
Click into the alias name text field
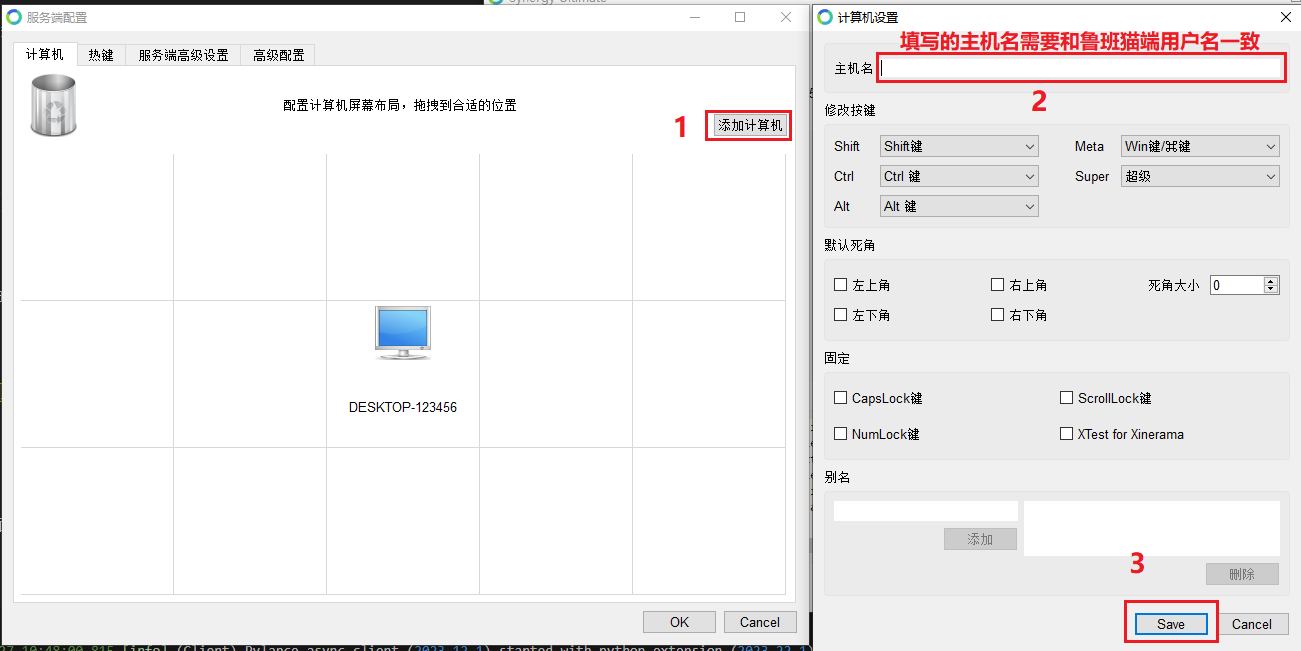pos(926,511)
